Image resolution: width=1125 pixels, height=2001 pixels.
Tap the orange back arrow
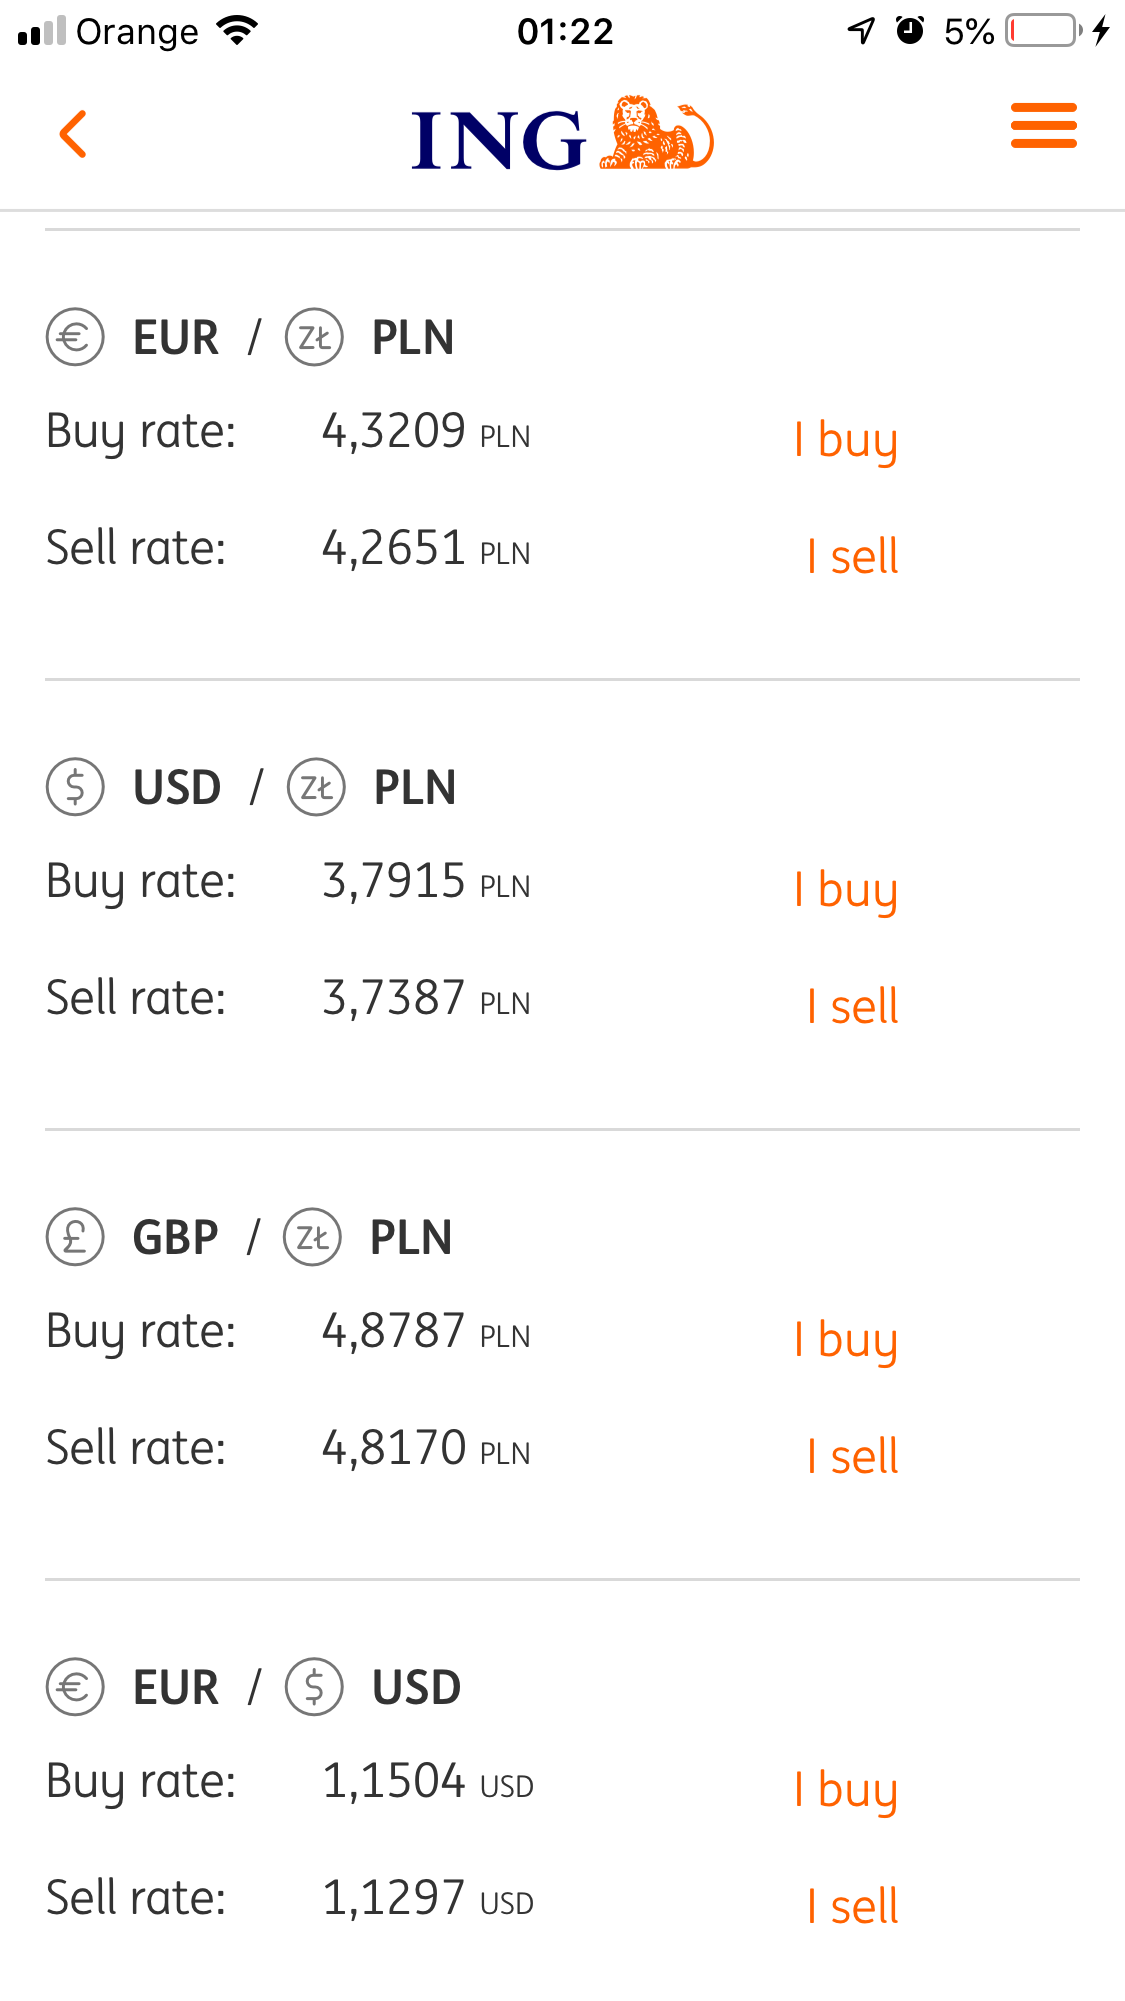click(x=73, y=134)
